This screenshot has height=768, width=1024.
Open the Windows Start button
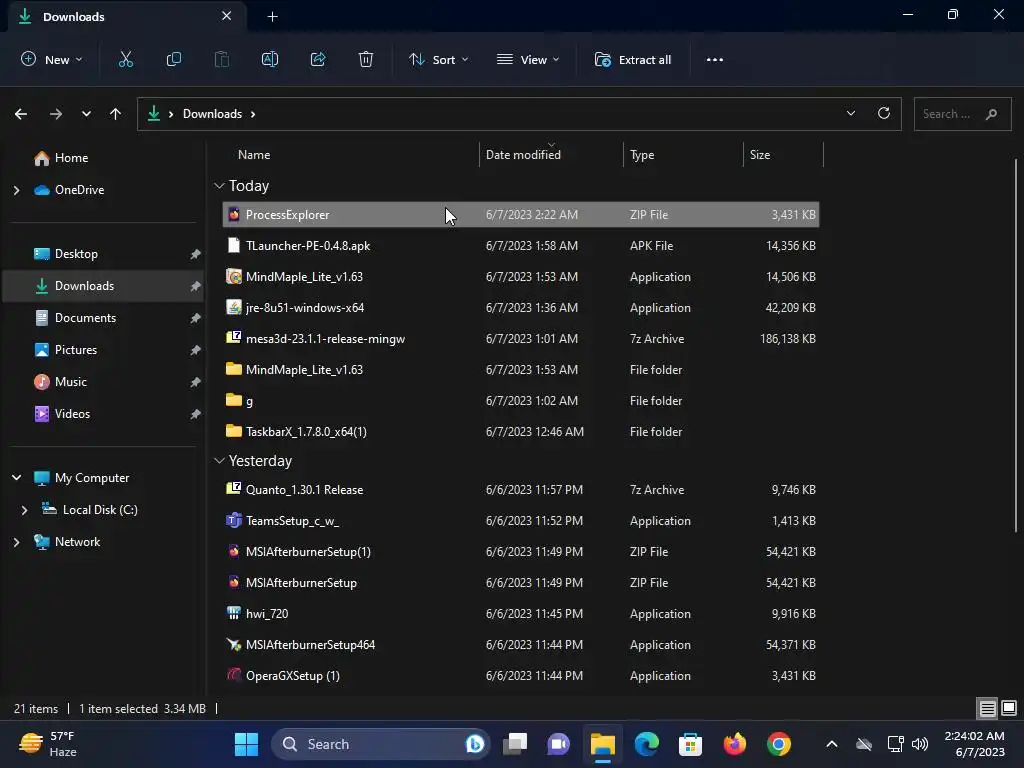[246, 744]
